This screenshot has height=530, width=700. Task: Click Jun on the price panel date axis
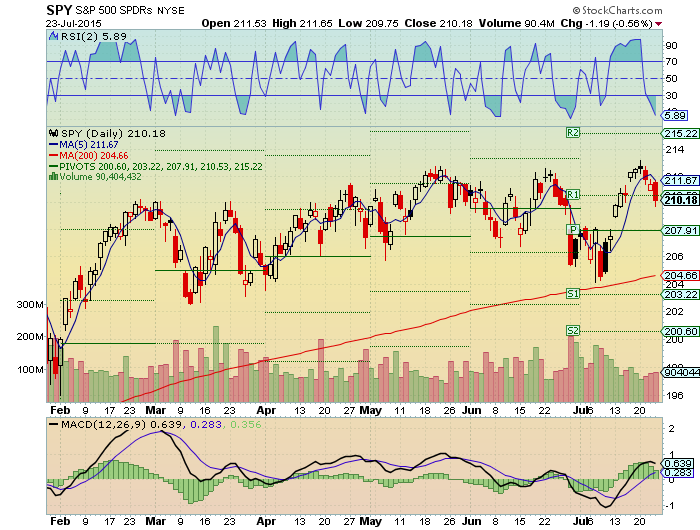coord(471,410)
